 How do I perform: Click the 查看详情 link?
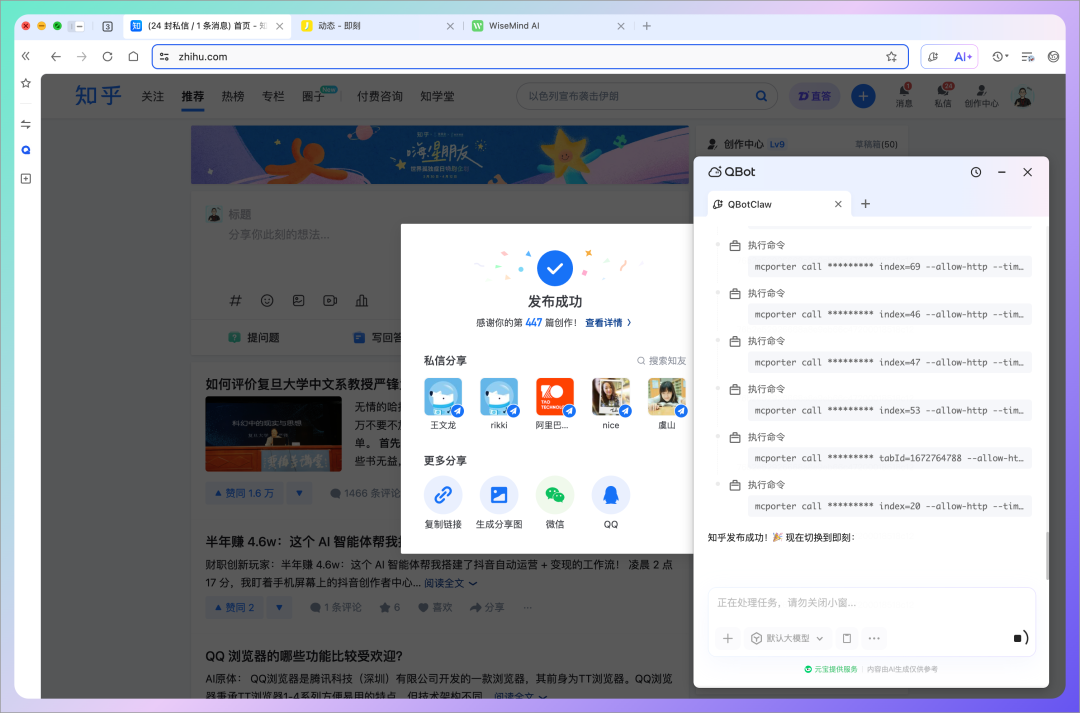[608, 323]
